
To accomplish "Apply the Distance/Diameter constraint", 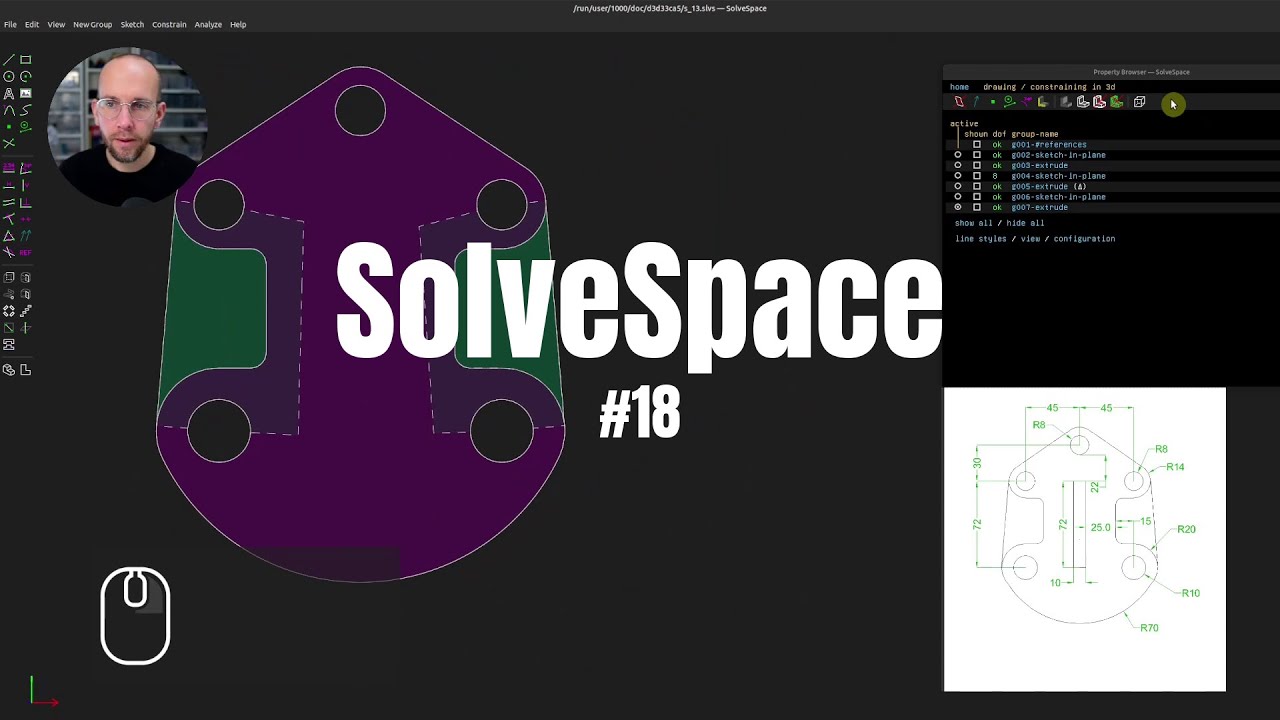I will pos(9,167).
